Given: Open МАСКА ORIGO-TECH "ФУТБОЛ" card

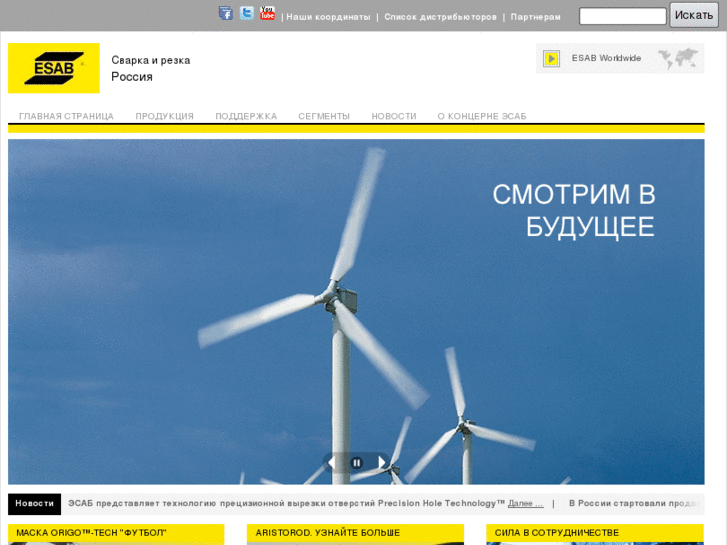Looking at the screenshot, I should coord(116,533).
